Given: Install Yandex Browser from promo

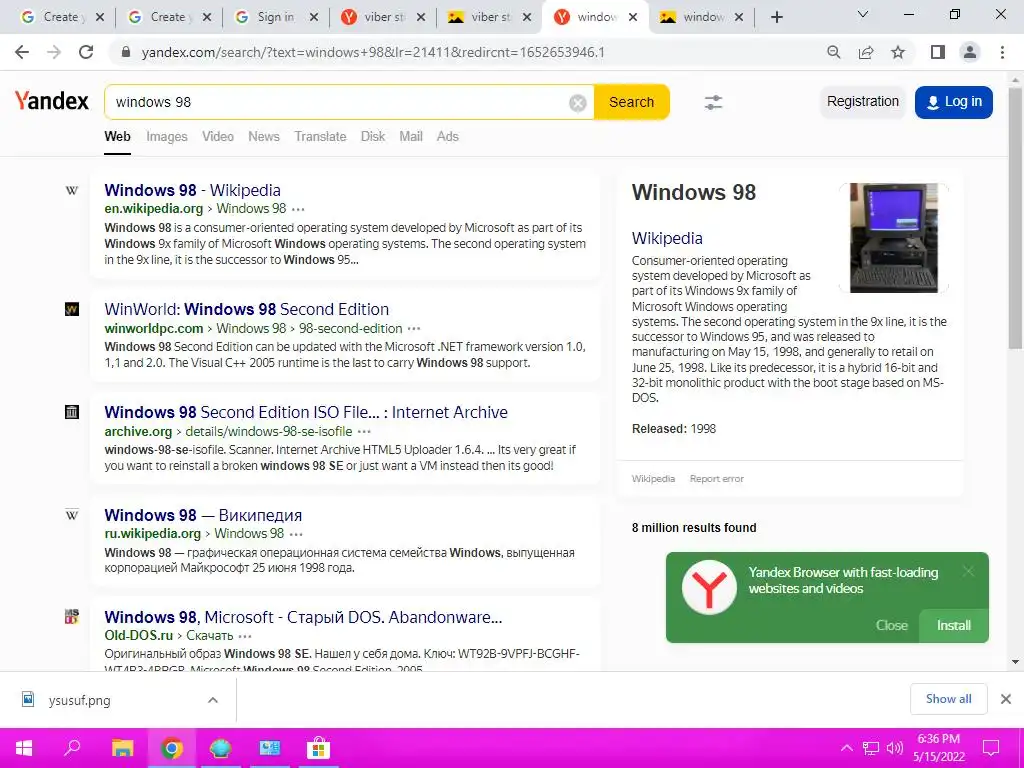Looking at the screenshot, I should 953,626.
